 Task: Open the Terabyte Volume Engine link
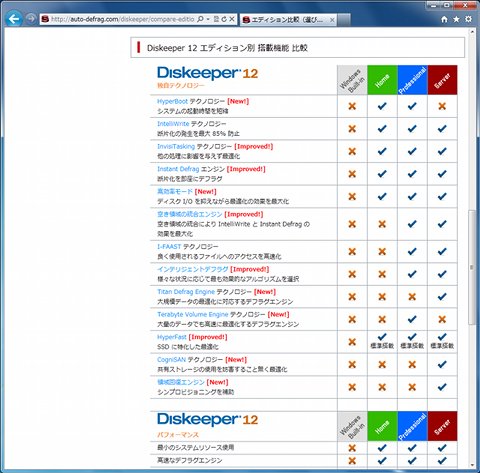coord(192,314)
